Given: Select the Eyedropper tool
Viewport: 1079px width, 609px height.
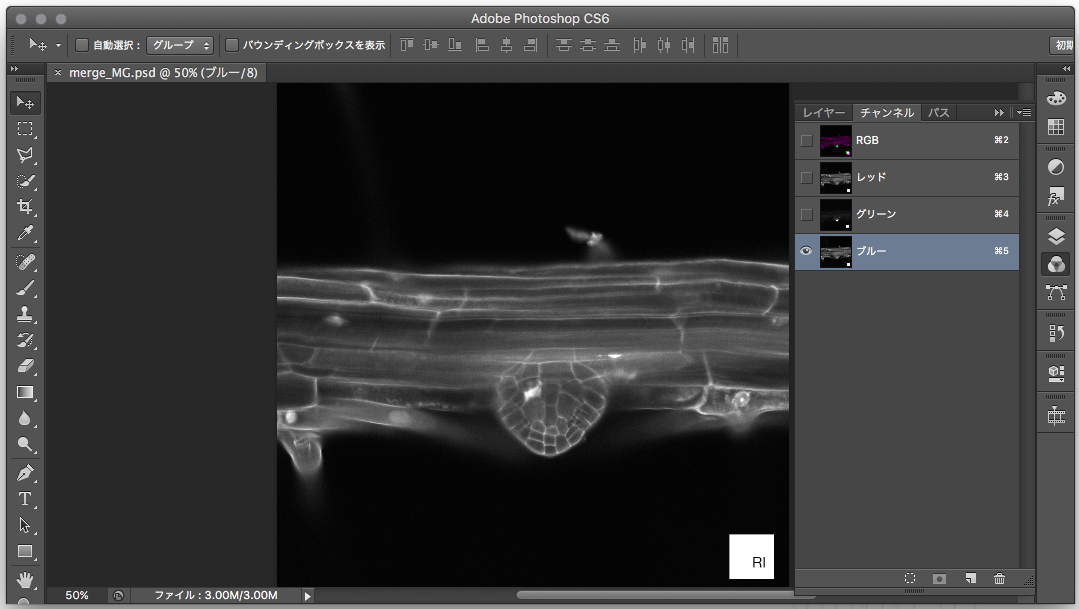Looking at the screenshot, I should [25, 234].
